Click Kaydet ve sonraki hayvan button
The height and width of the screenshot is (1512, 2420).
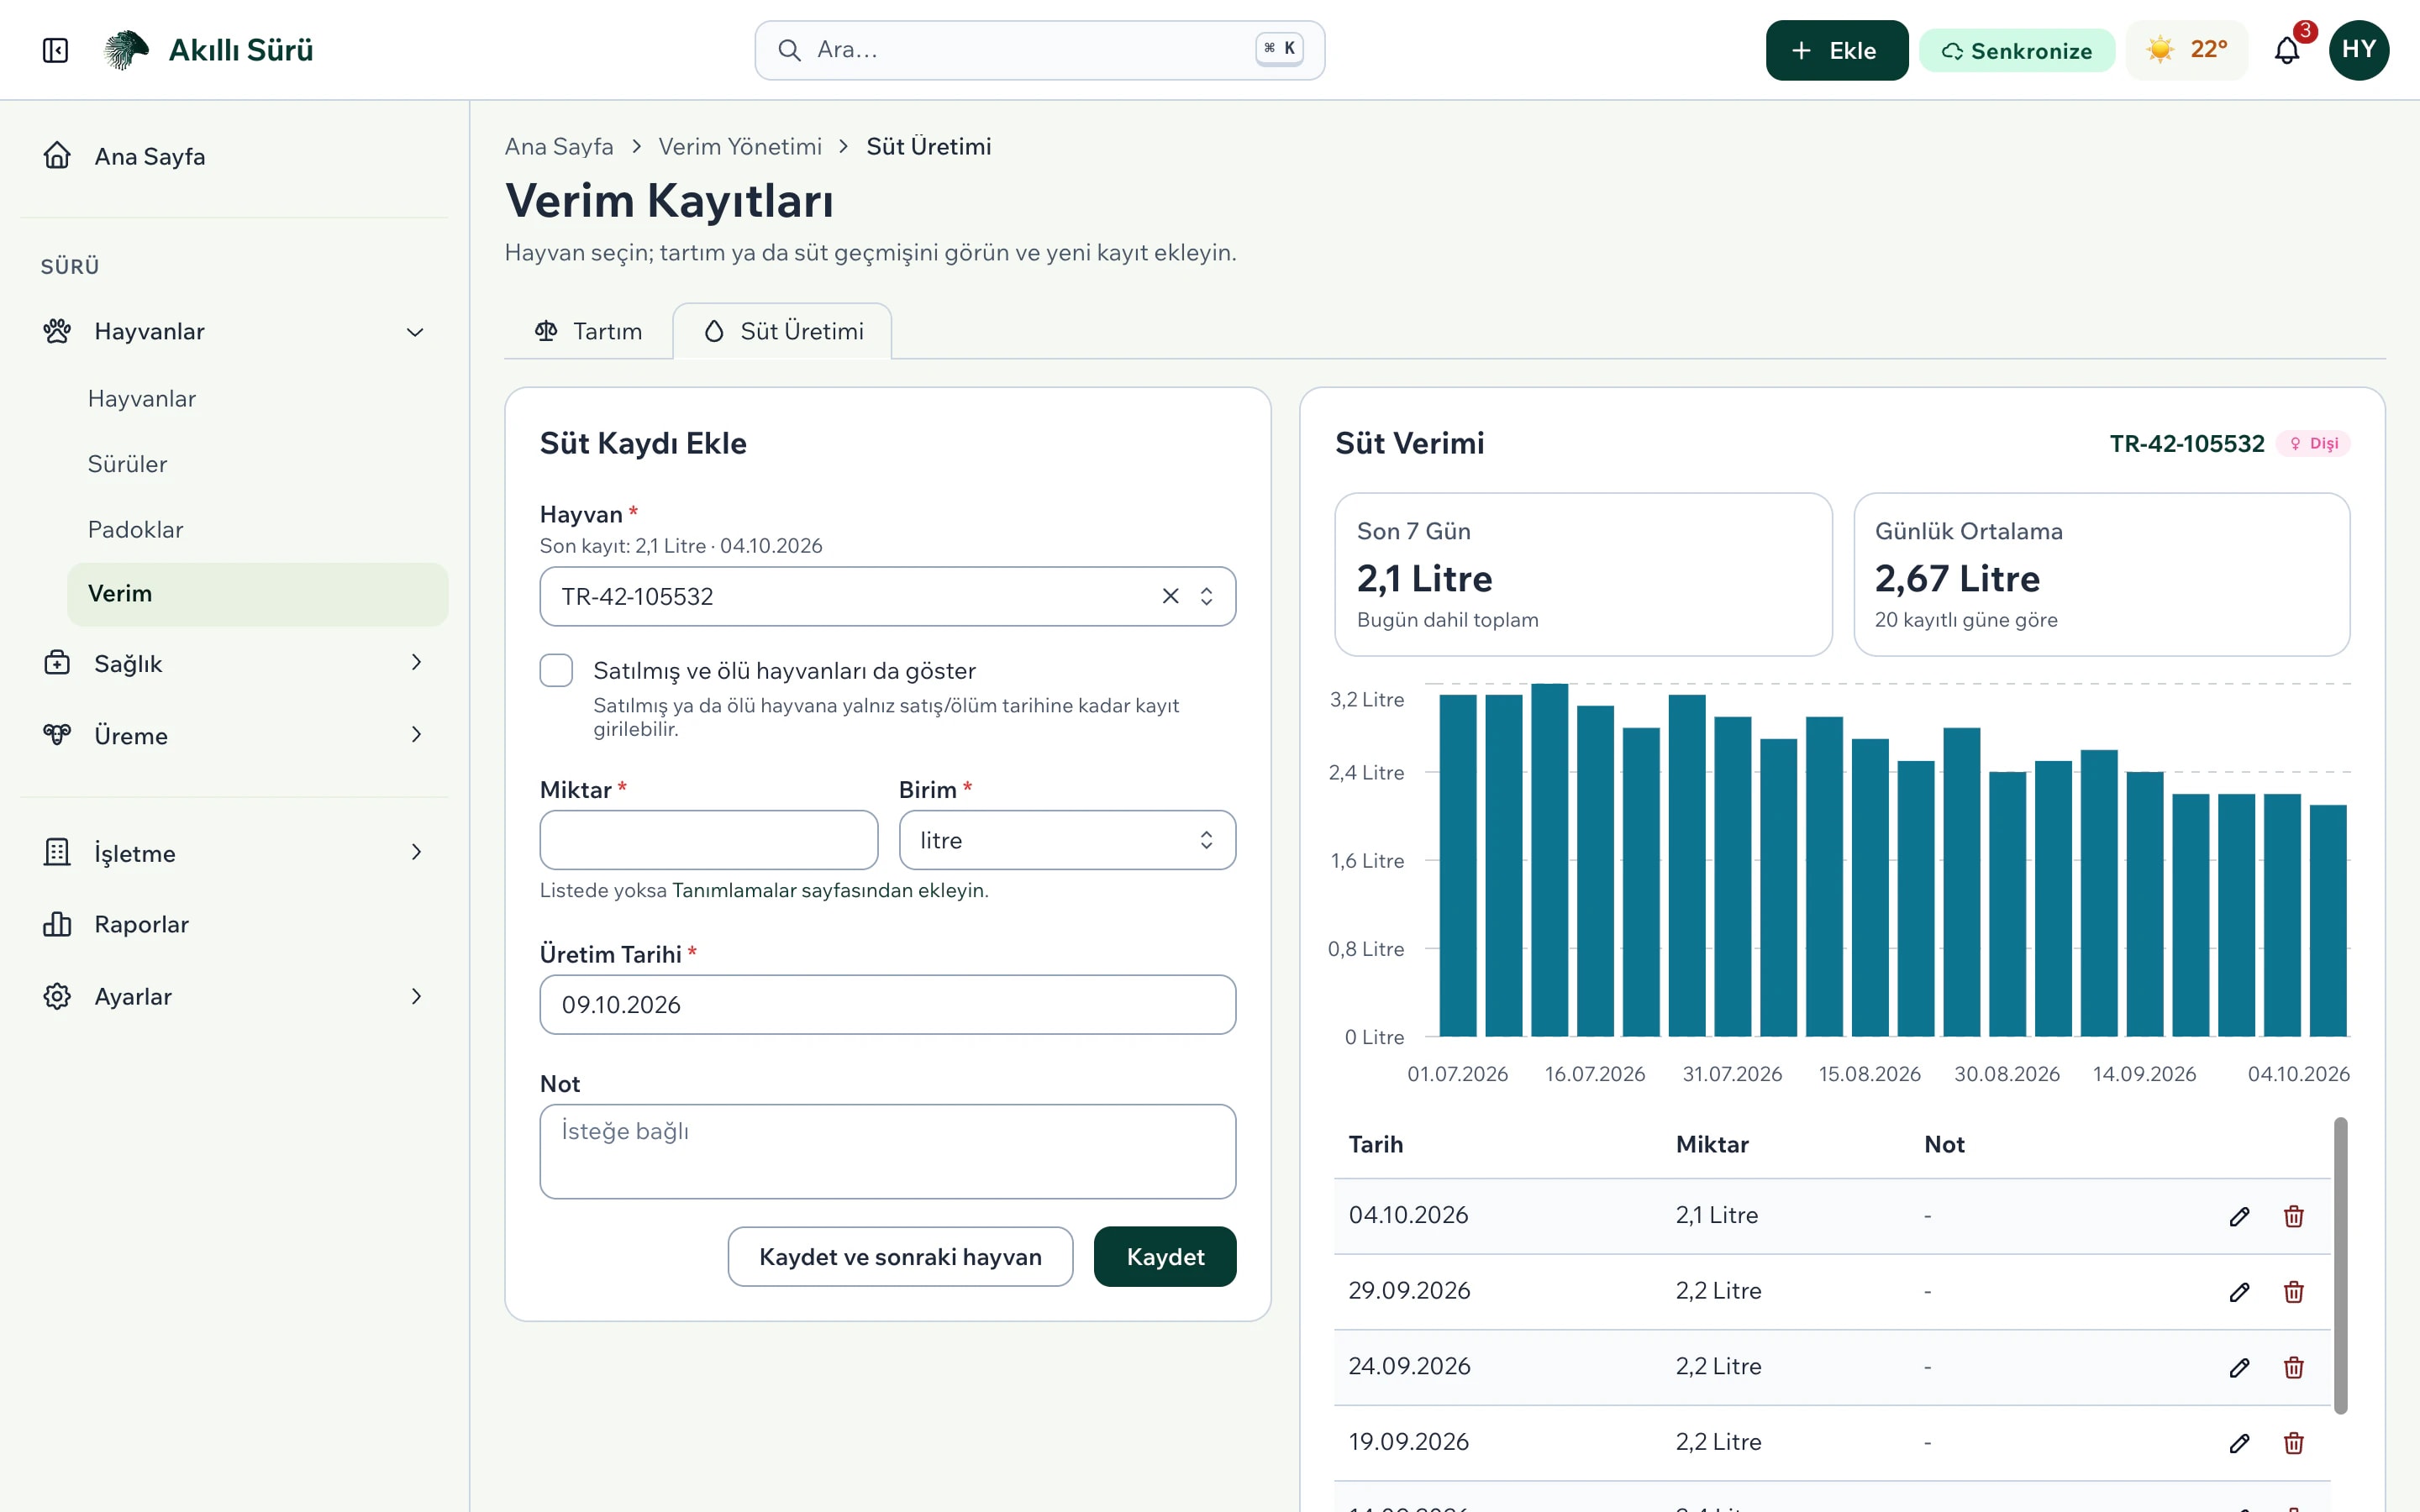[x=900, y=1256]
